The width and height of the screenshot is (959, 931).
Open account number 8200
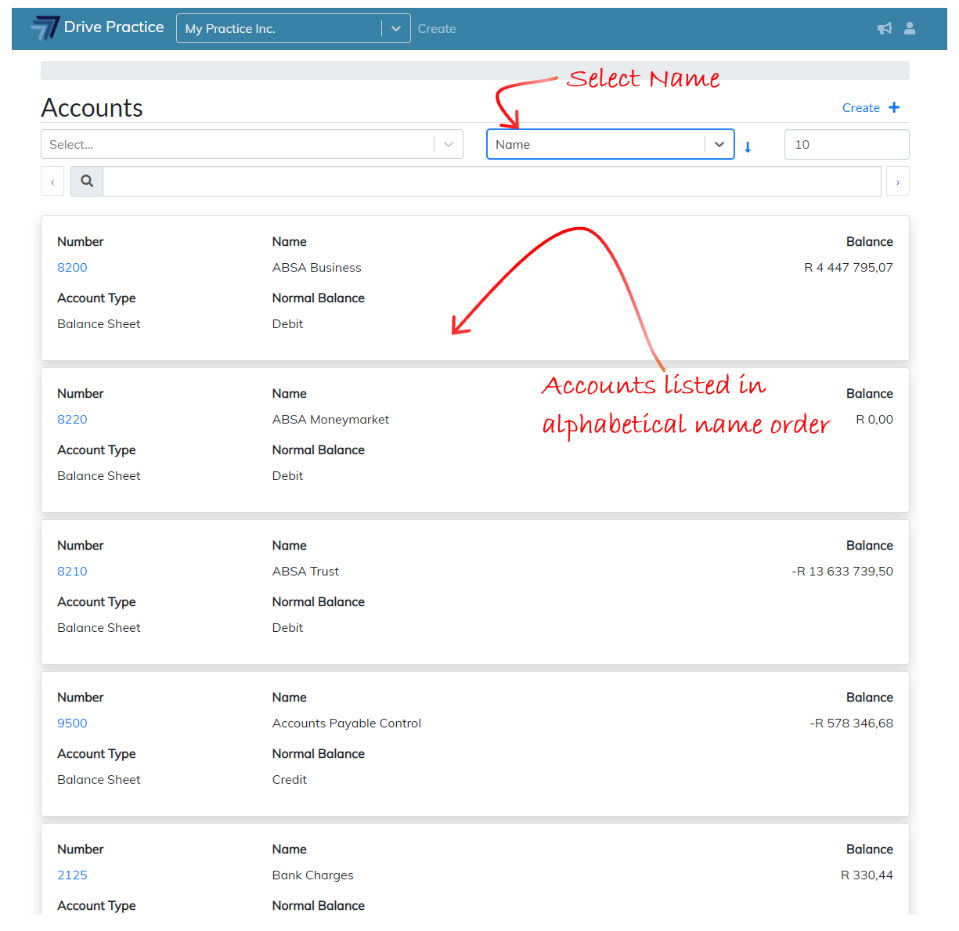[72, 267]
